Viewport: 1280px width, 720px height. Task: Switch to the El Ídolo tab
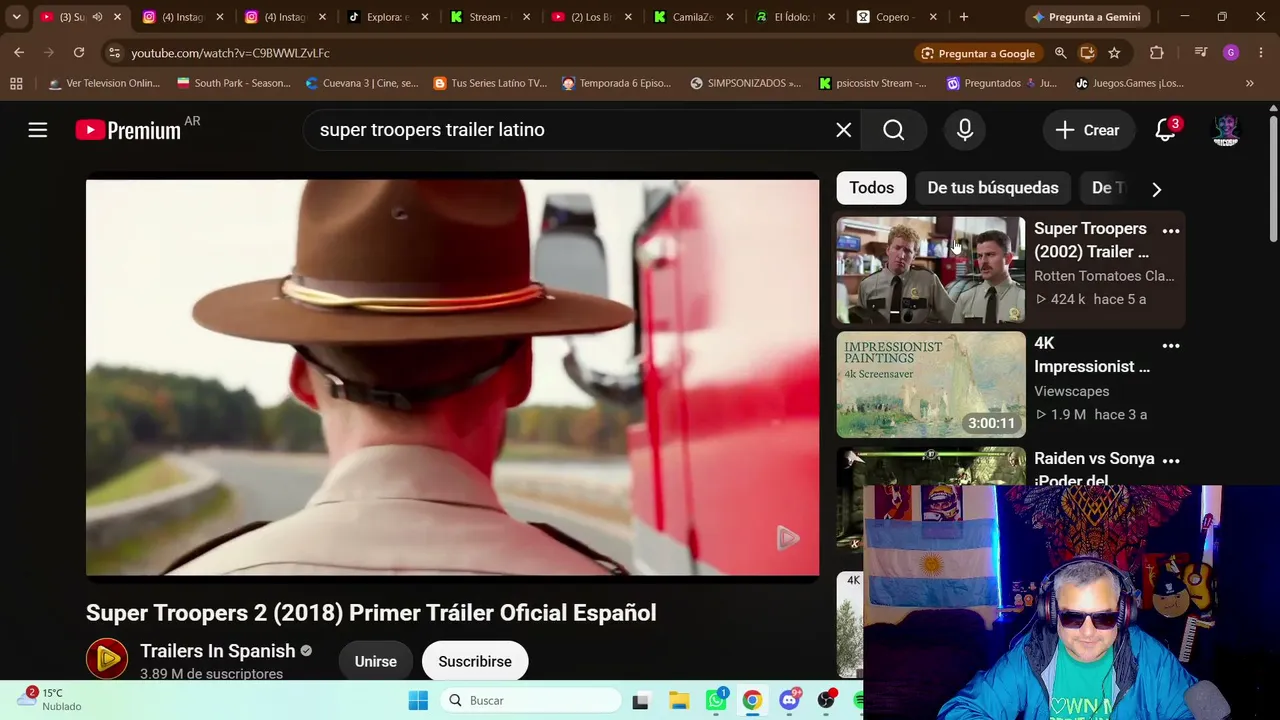tap(796, 17)
